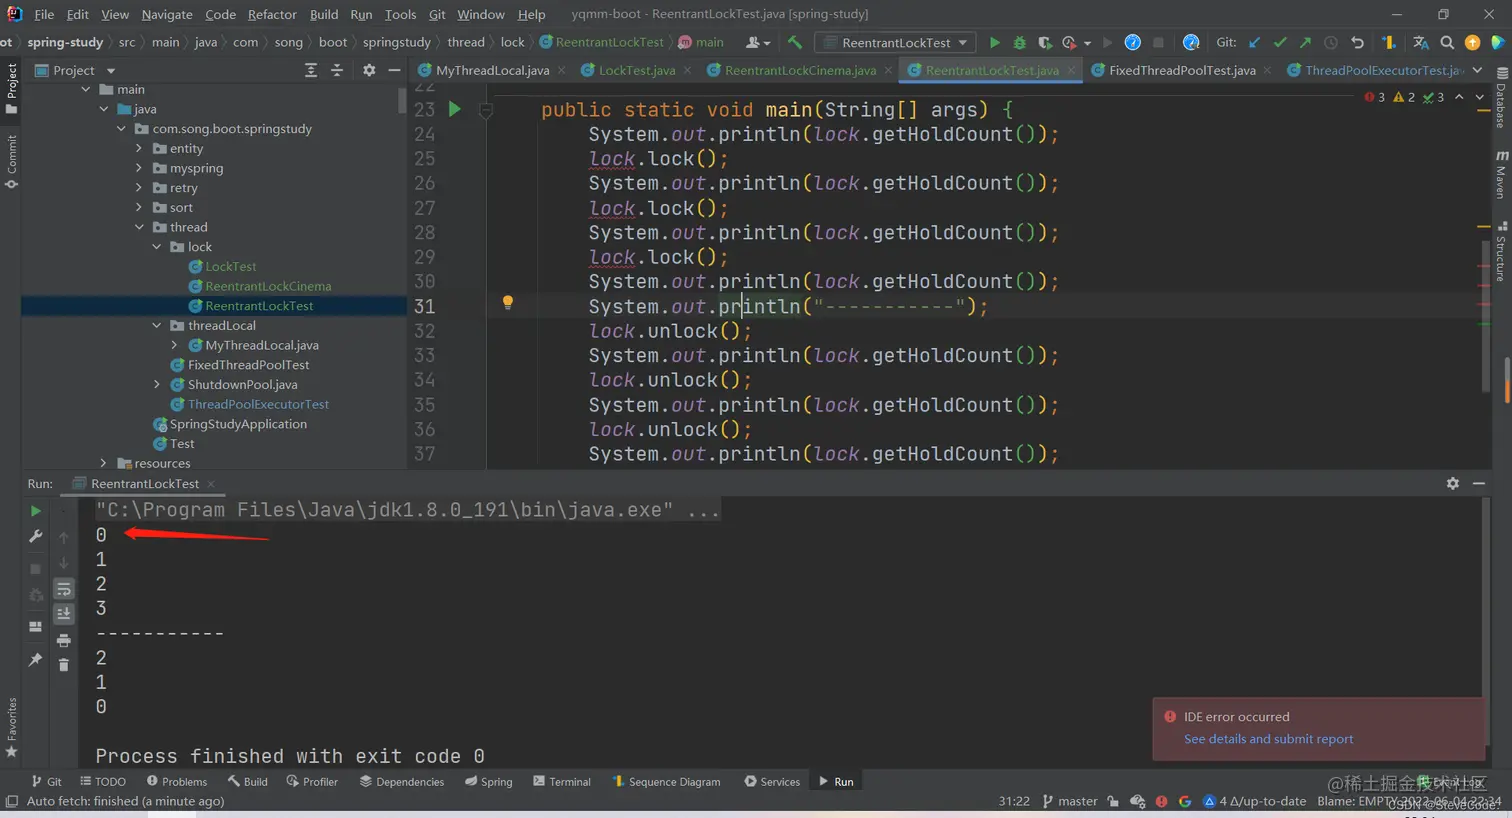This screenshot has width=1512, height=818.
Task: Rollback changes with the undo arrow icon
Action: coord(1357,43)
